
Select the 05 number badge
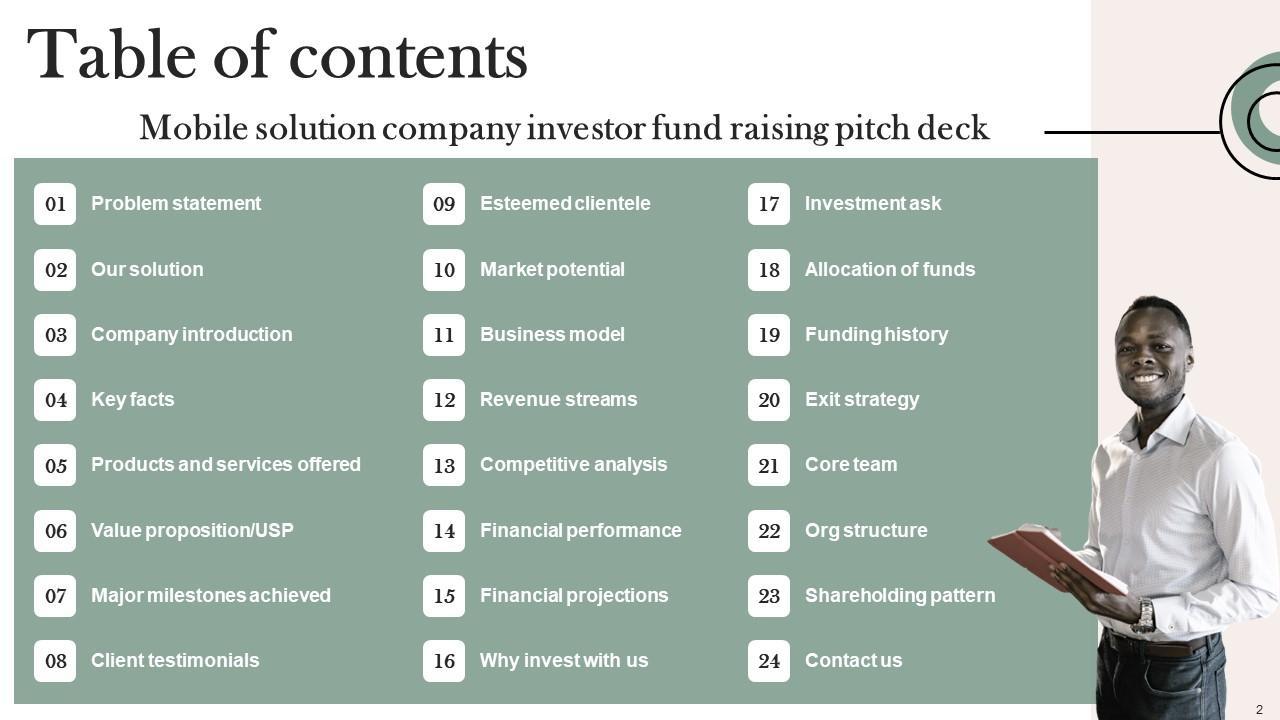55,465
